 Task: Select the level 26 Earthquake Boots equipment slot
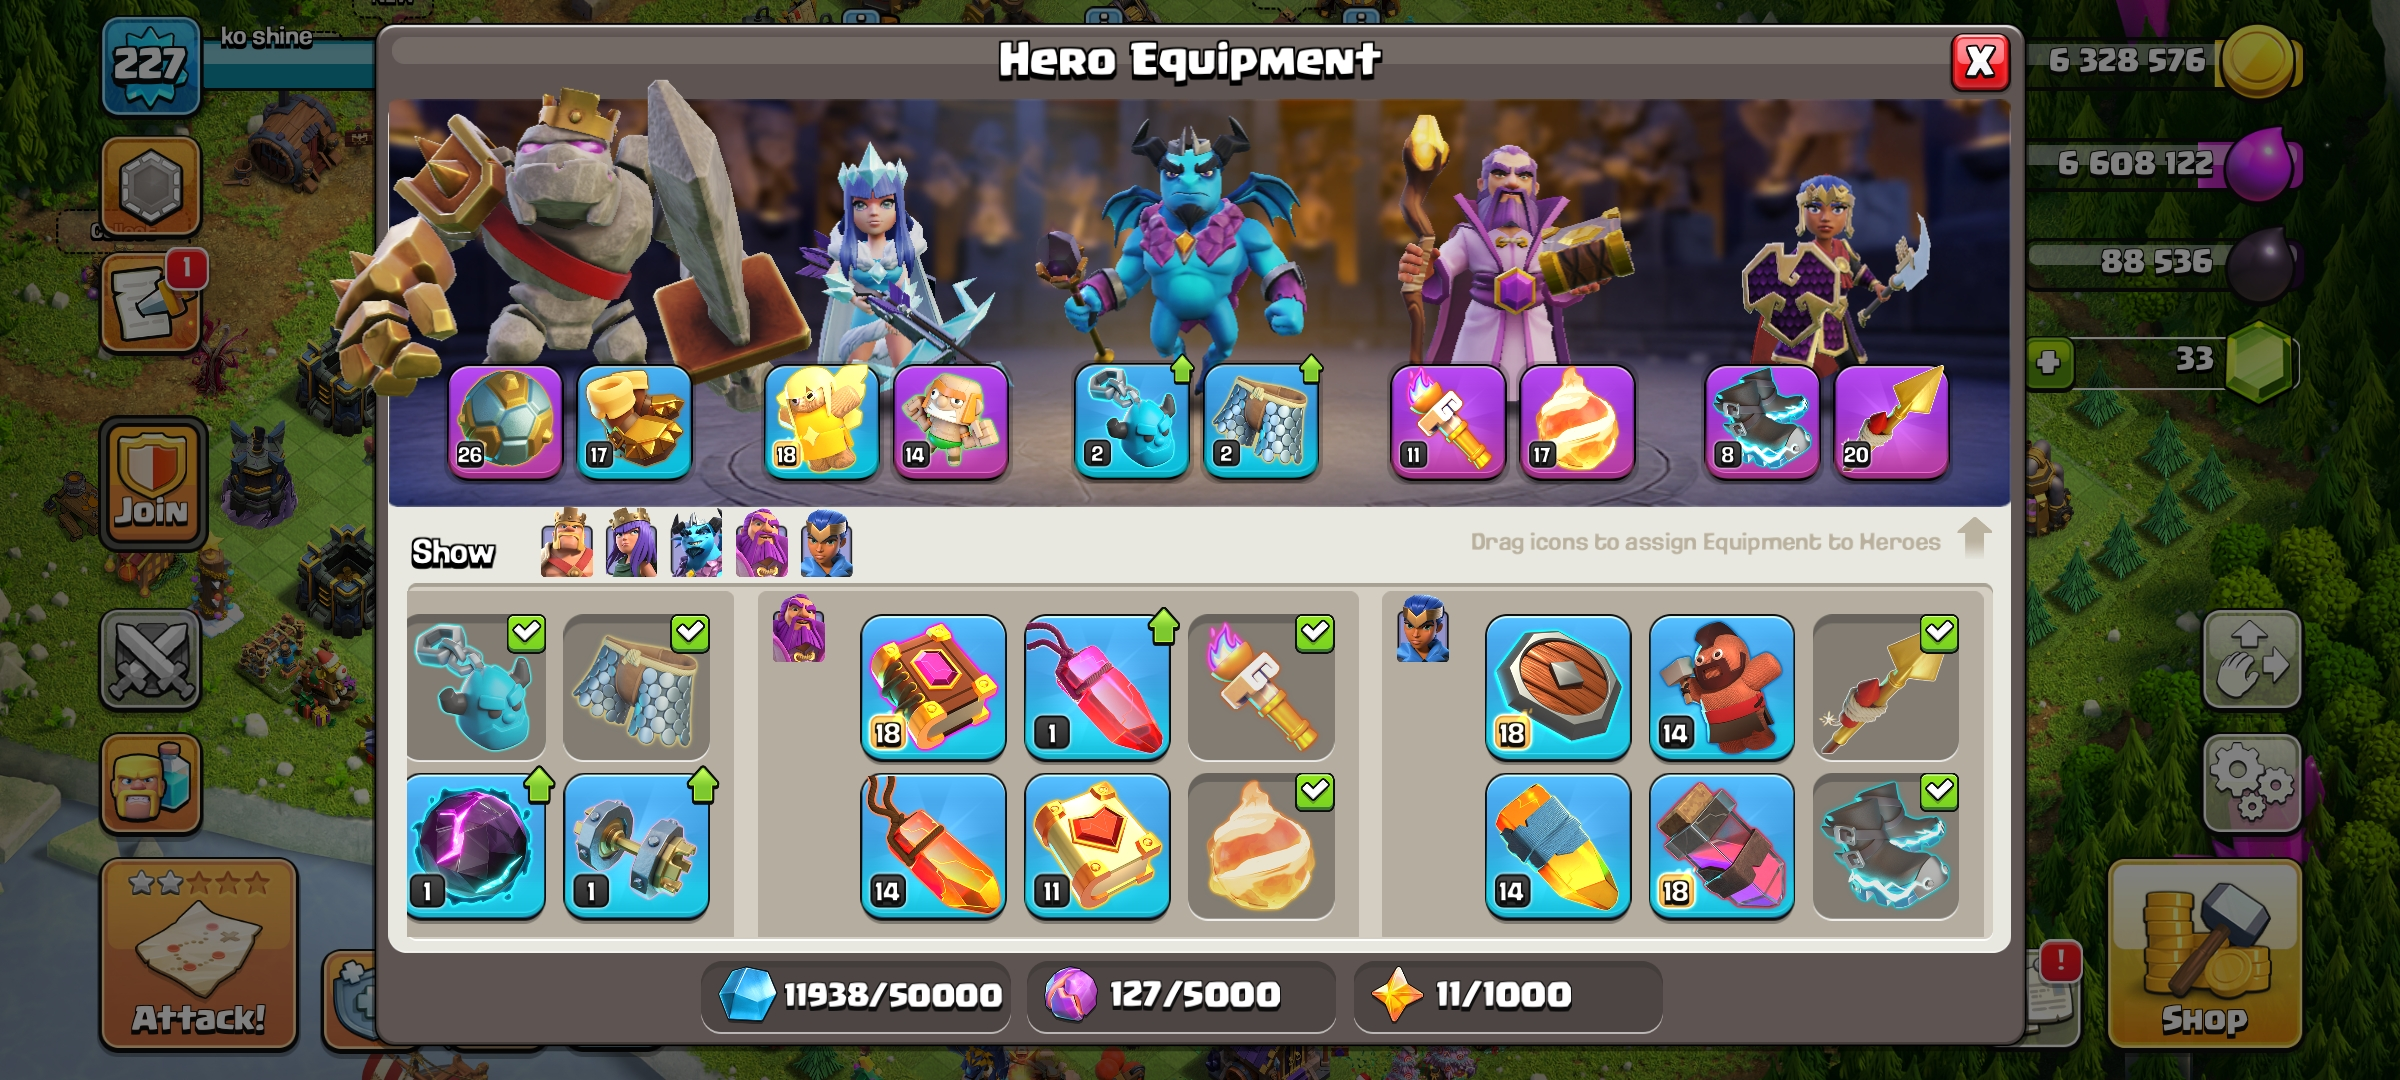[505, 421]
